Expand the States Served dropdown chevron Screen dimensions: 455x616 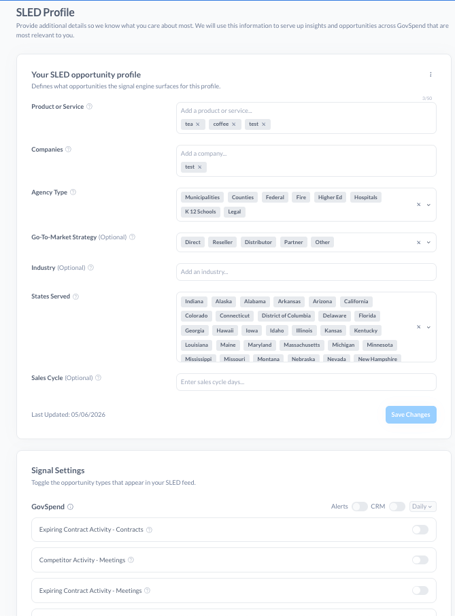pyautogui.click(x=429, y=327)
